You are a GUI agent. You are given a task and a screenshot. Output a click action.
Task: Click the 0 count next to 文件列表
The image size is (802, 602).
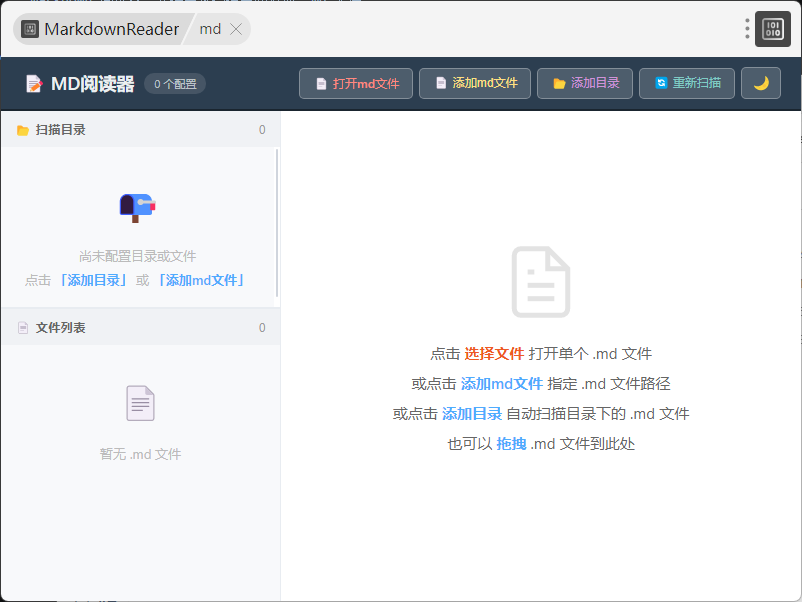[262, 328]
